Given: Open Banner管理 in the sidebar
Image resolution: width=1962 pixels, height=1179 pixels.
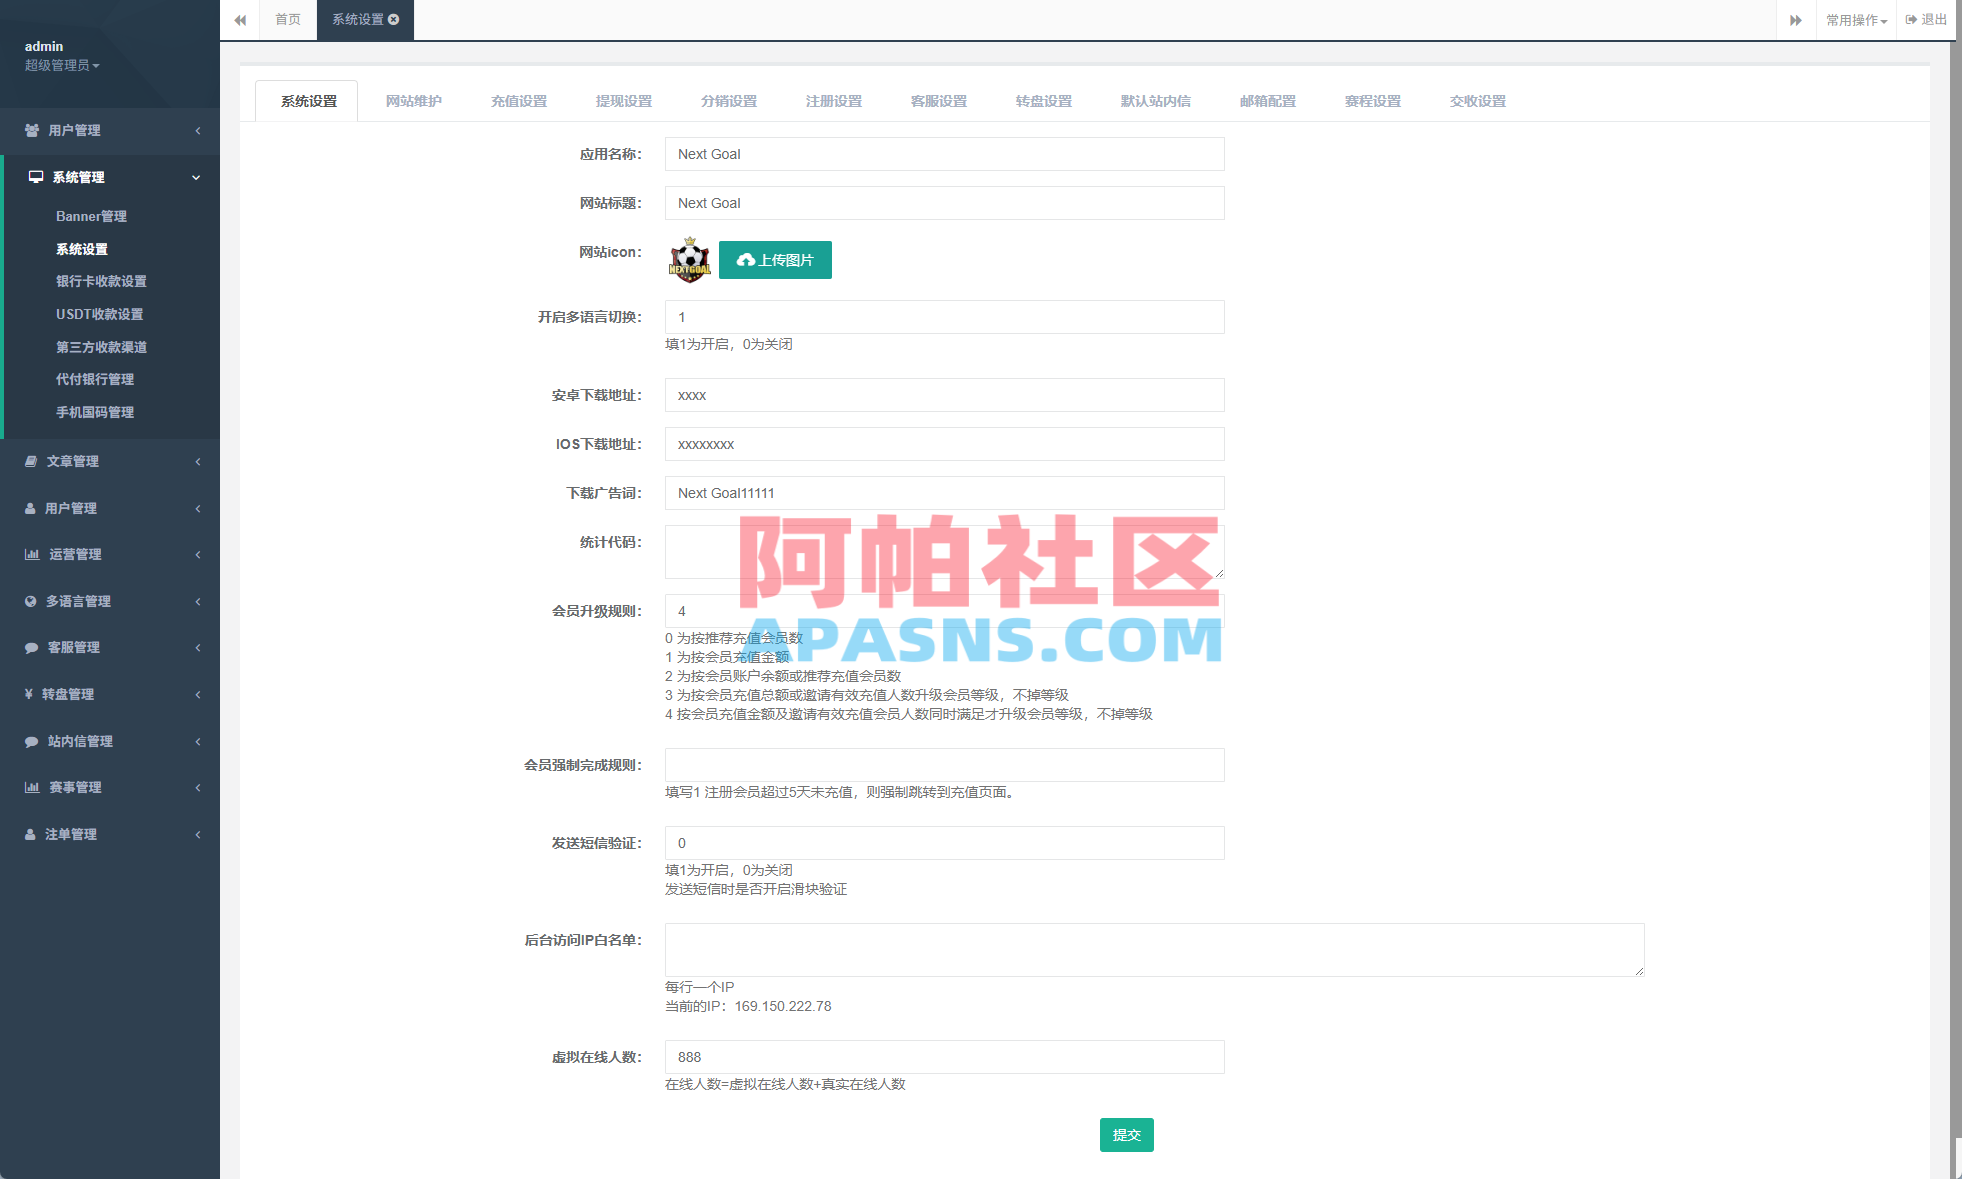Looking at the screenshot, I should 91,216.
